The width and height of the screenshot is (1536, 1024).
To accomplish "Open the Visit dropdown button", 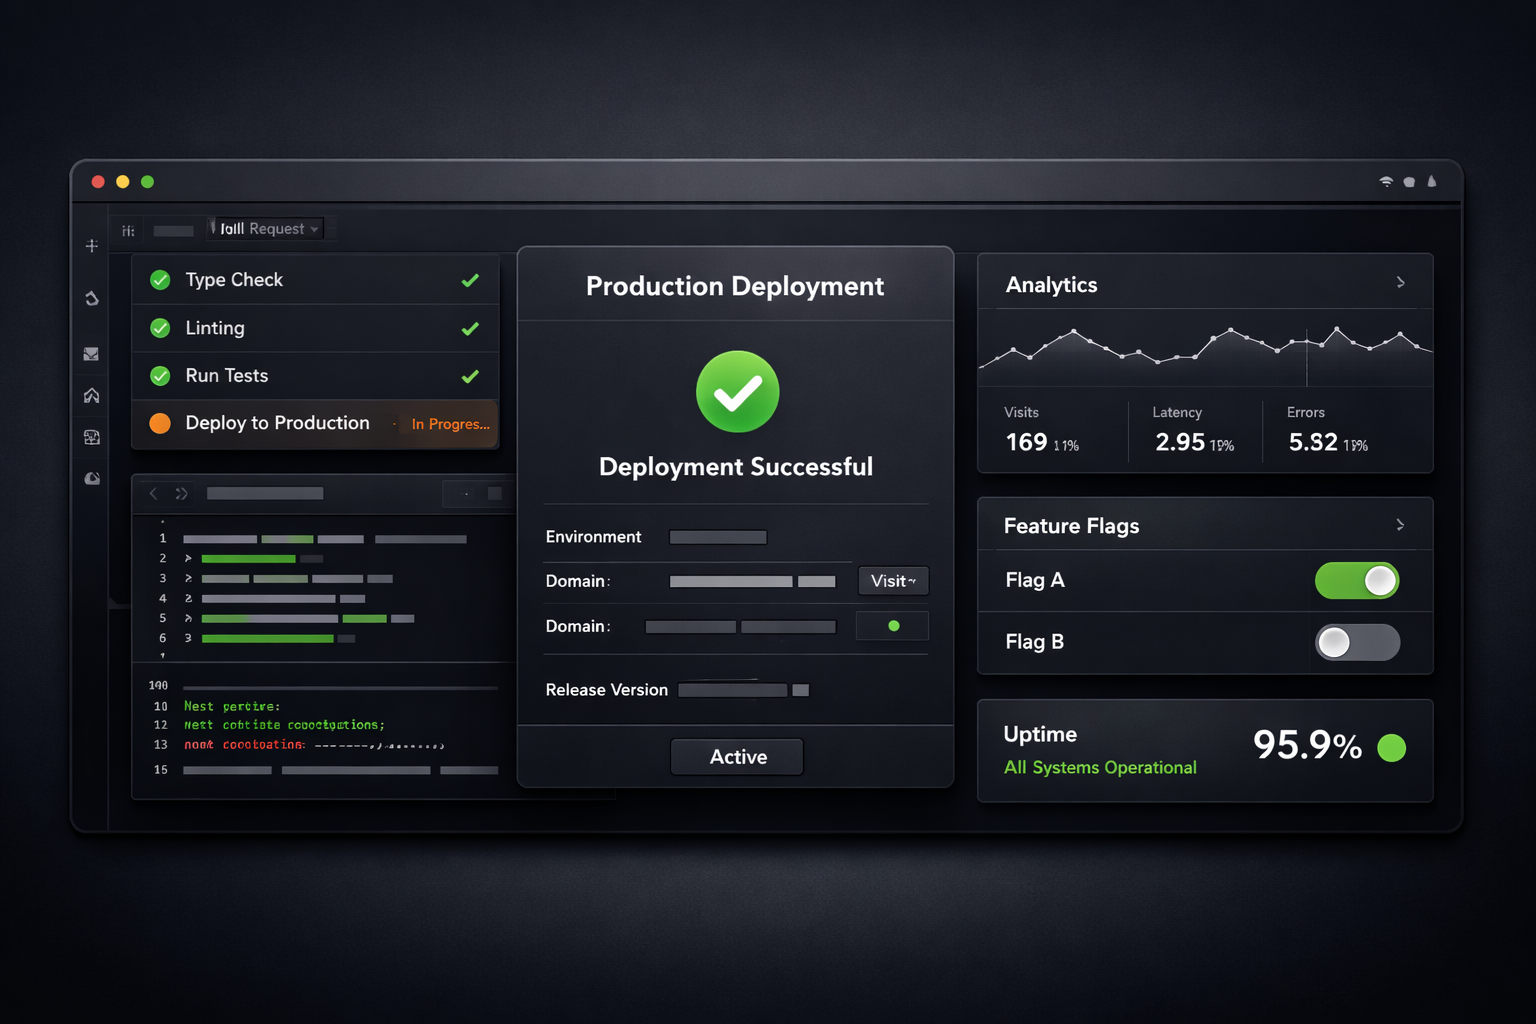I will coord(893,581).
